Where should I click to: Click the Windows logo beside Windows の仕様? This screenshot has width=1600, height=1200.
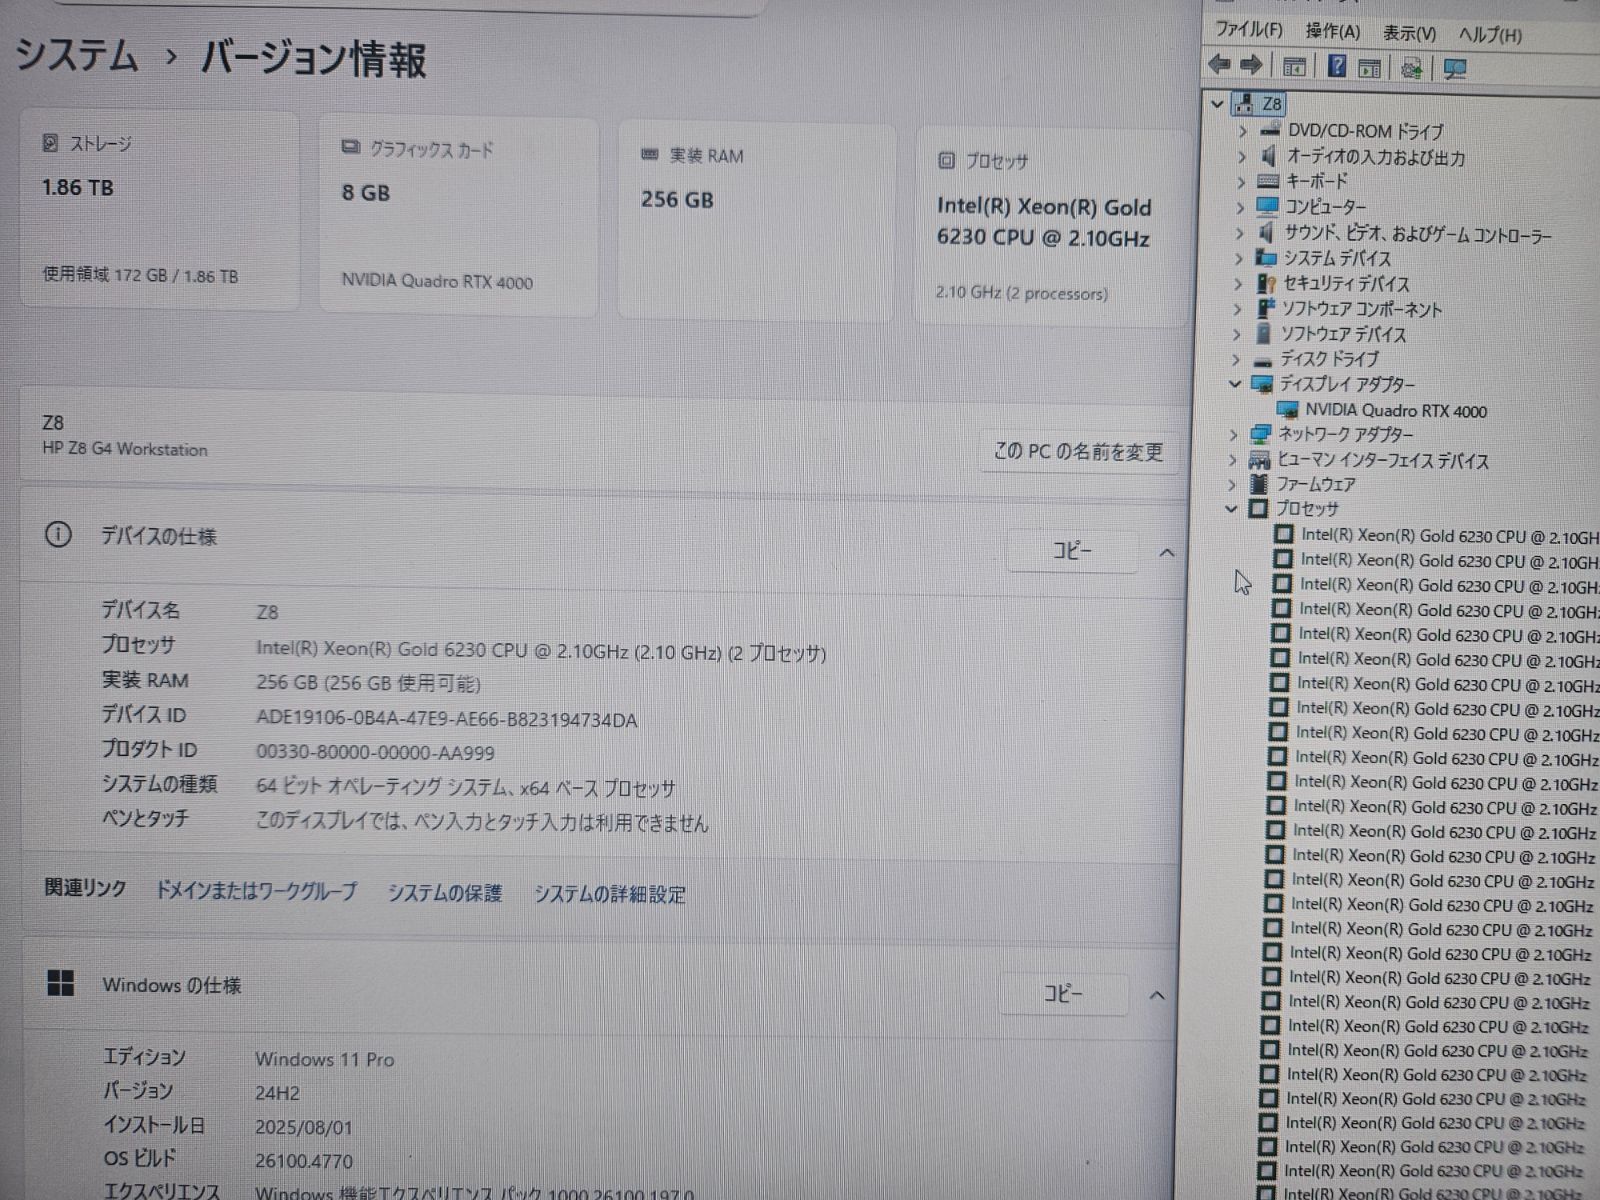click(x=61, y=984)
